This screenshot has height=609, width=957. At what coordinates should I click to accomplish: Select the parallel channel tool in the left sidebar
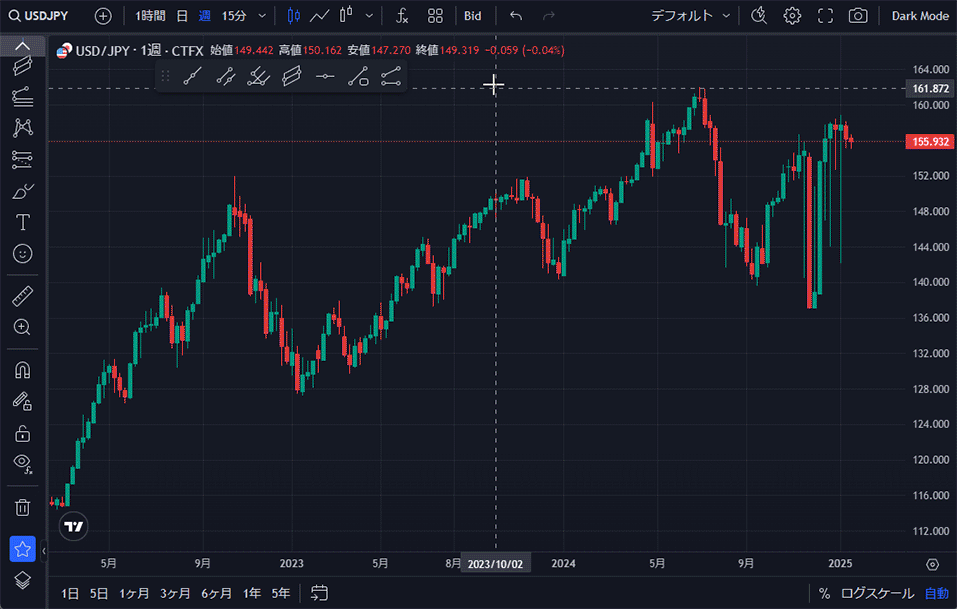(23, 65)
